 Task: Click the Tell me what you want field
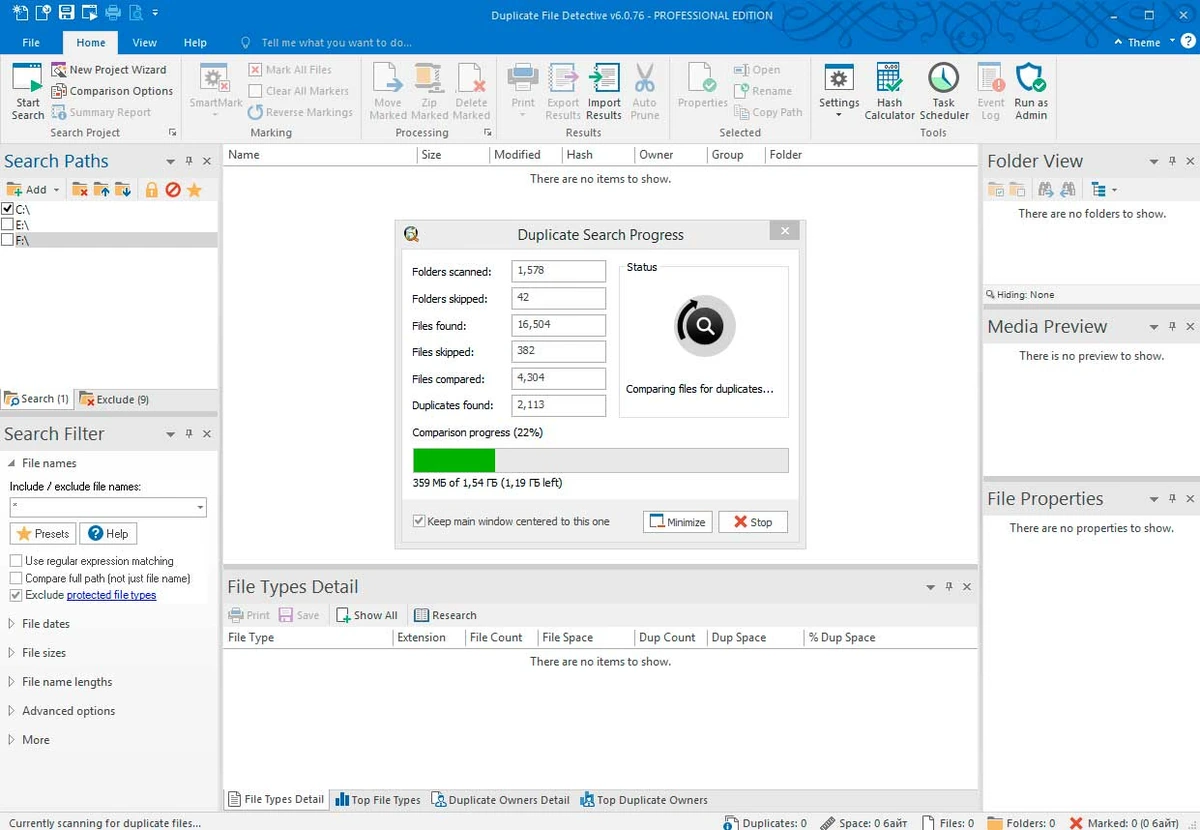coord(336,43)
